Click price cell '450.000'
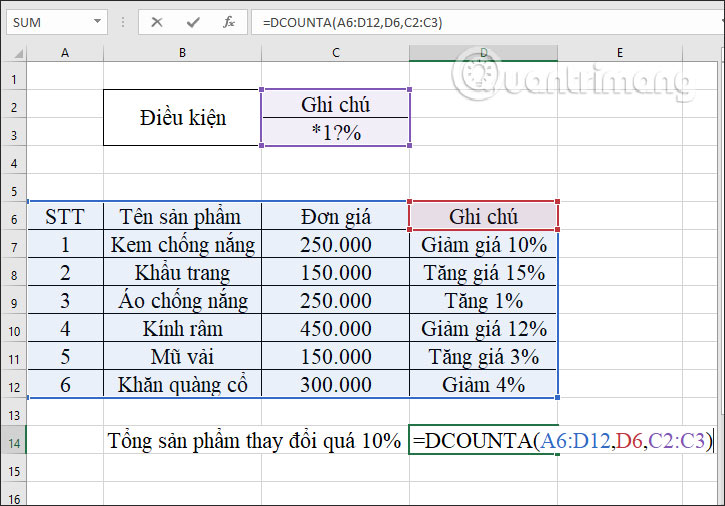 (x=335, y=328)
